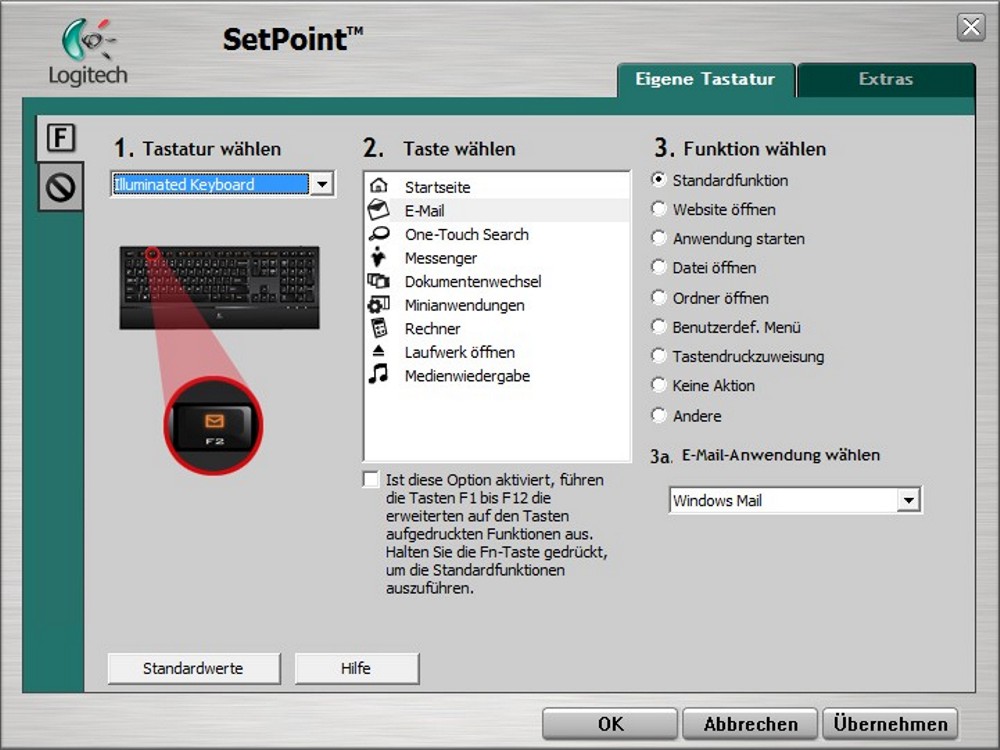Open Hilfe
Screen dimensions: 1000x750
(357, 668)
